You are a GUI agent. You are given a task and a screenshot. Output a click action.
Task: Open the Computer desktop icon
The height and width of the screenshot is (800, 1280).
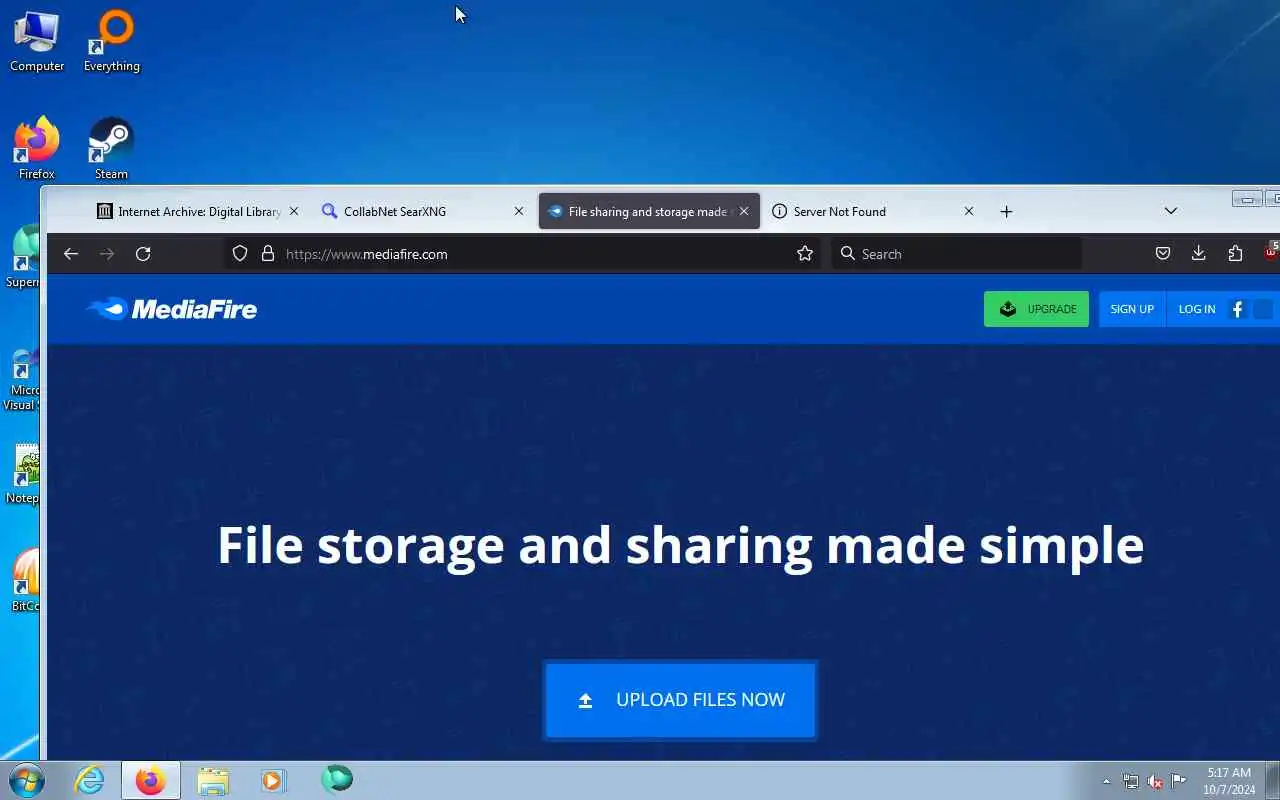tap(37, 42)
